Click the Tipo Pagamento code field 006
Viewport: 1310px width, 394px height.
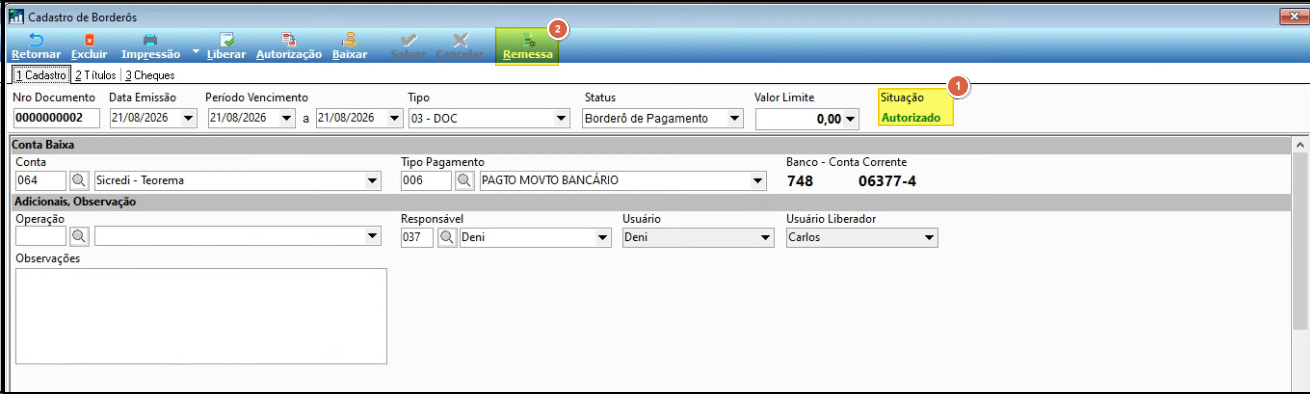(x=426, y=181)
